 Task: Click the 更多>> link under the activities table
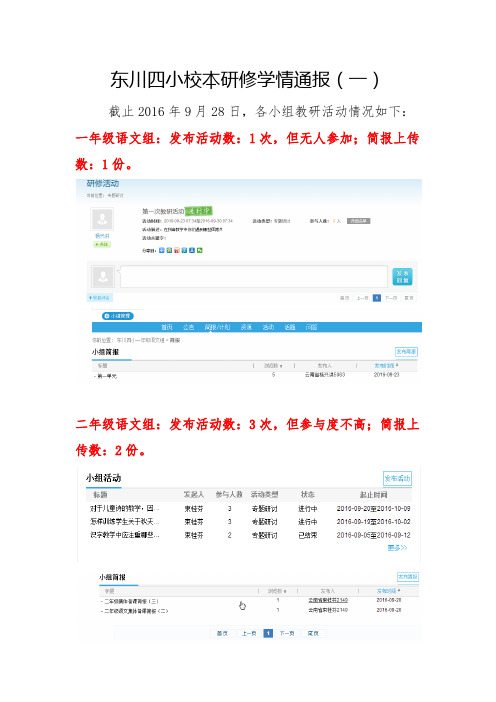[x=398, y=548]
